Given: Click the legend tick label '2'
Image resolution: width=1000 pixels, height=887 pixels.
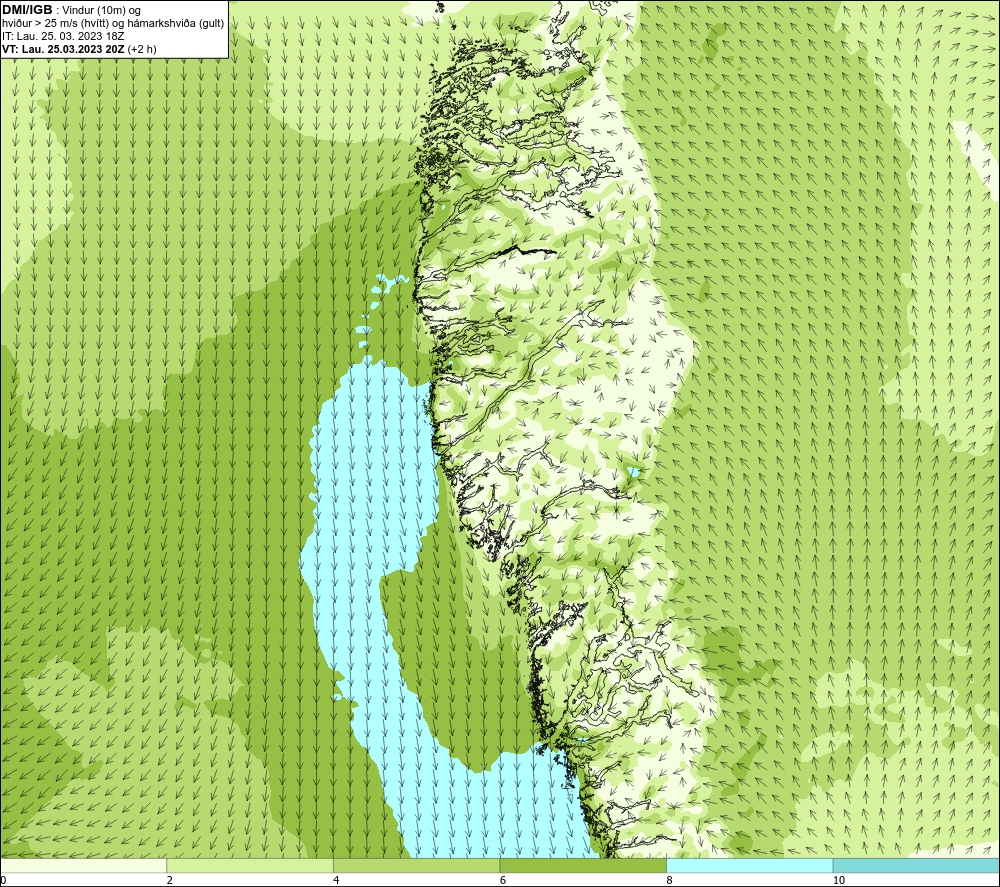Looking at the screenshot, I should point(170,880).
